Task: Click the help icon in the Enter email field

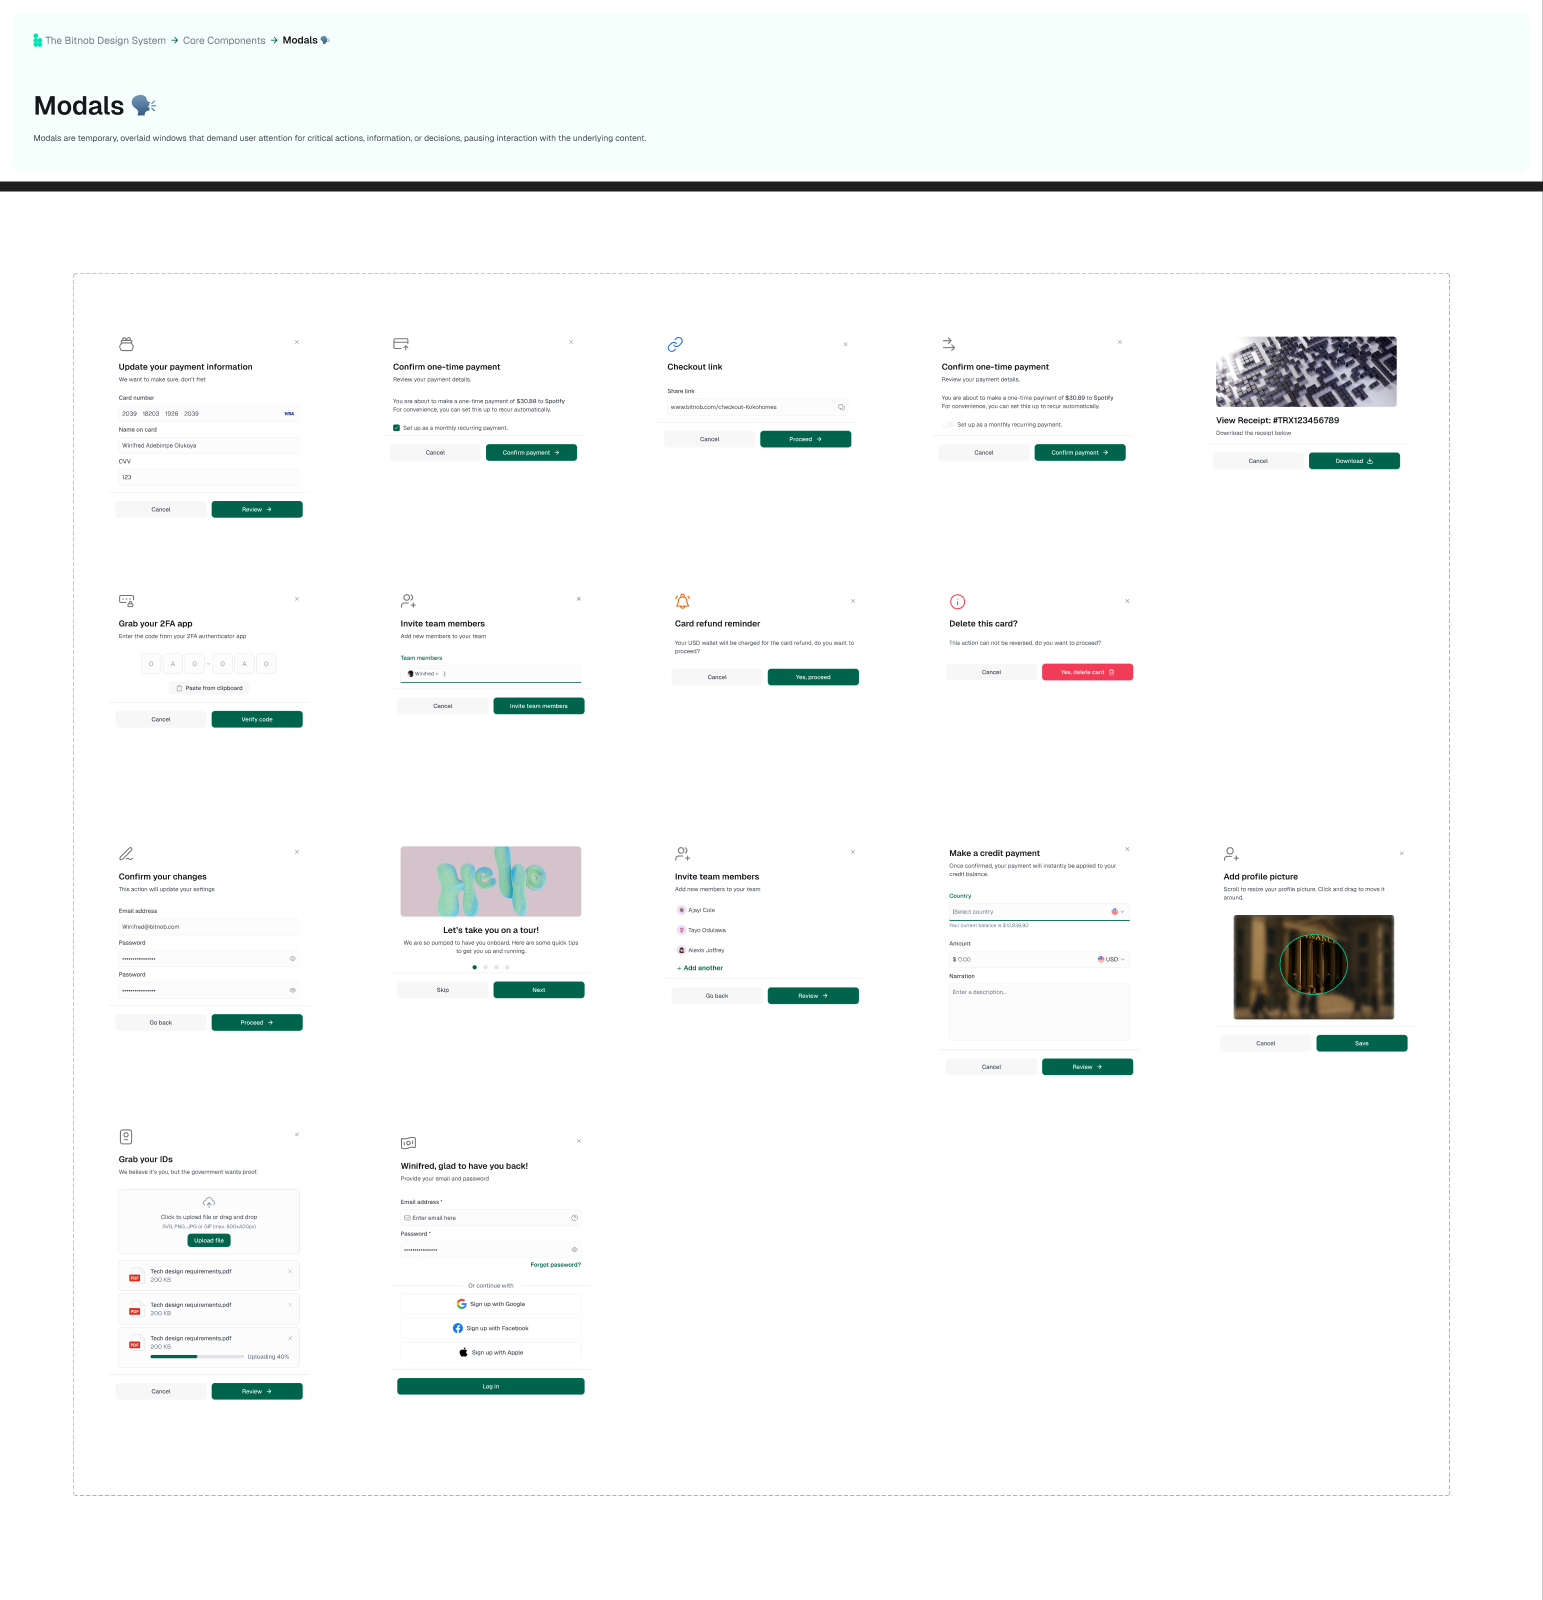Action: 574,1218
